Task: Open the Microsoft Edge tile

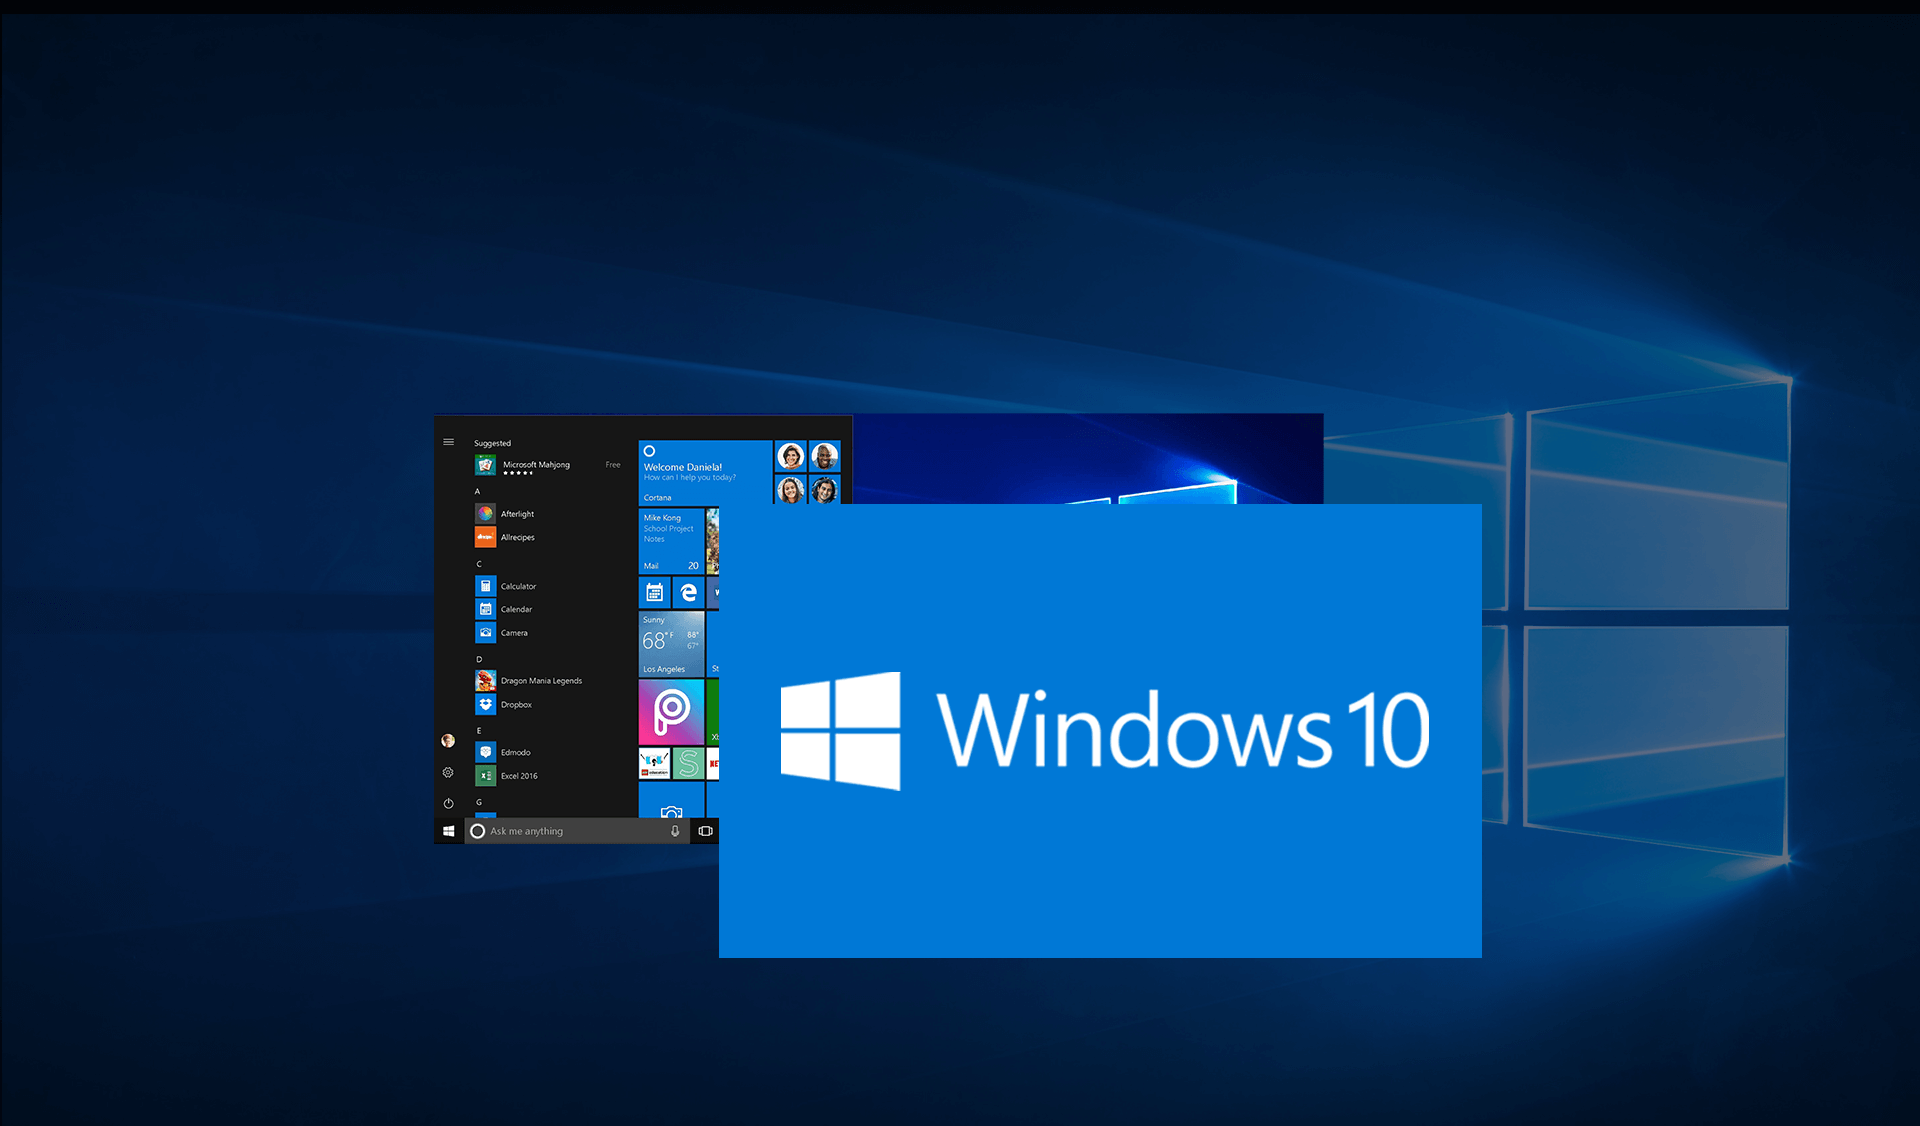Action: [x=688, y=593]
